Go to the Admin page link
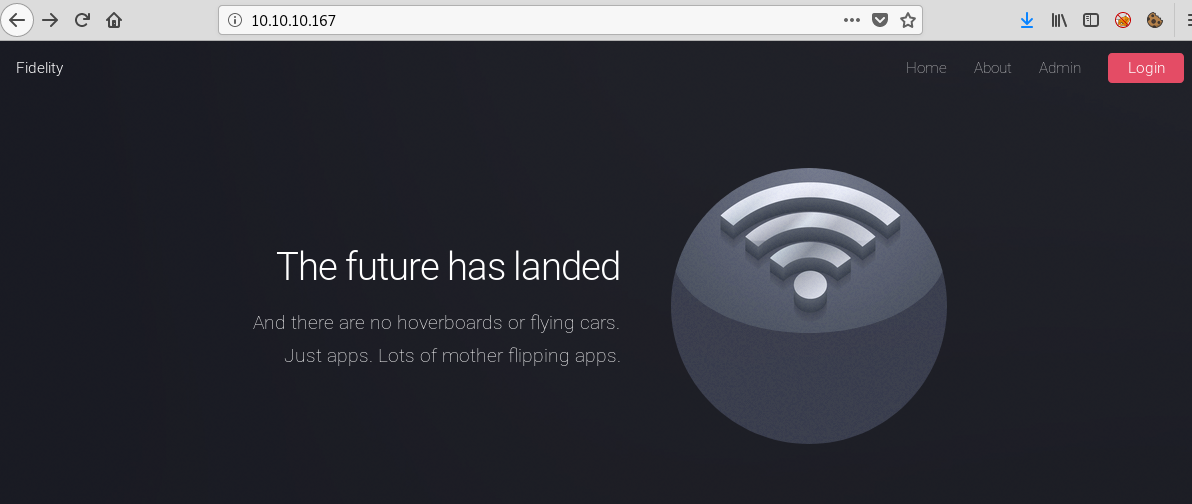 (1060, 68)
